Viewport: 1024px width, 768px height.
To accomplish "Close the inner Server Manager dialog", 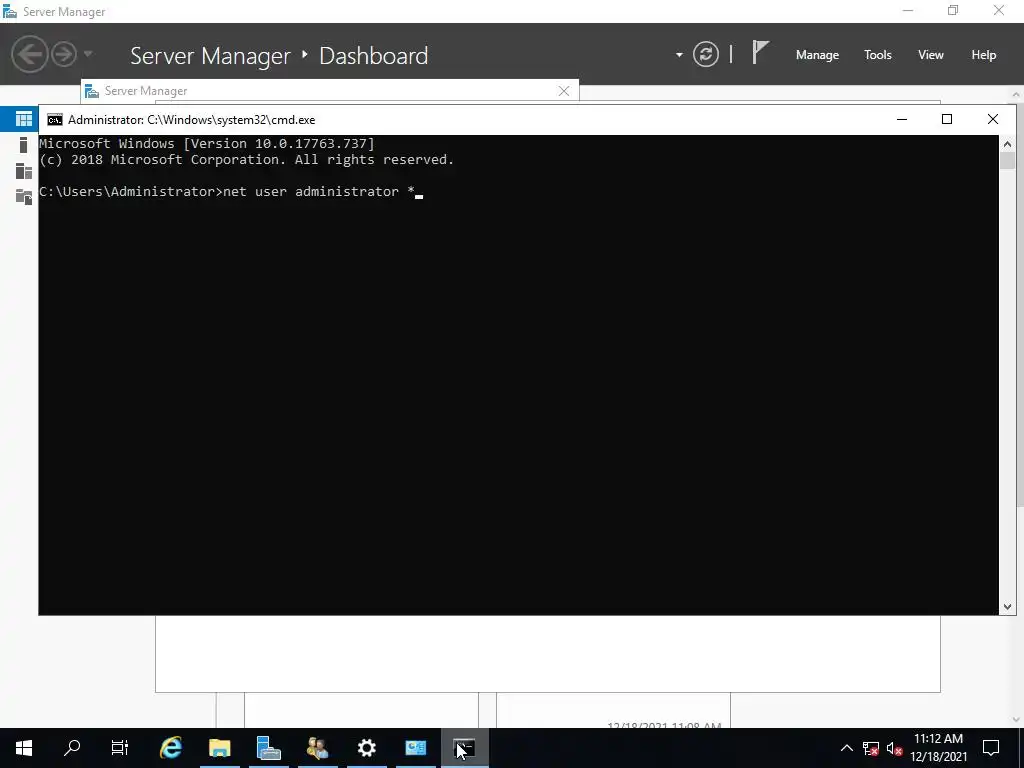I will coord(564,91).
